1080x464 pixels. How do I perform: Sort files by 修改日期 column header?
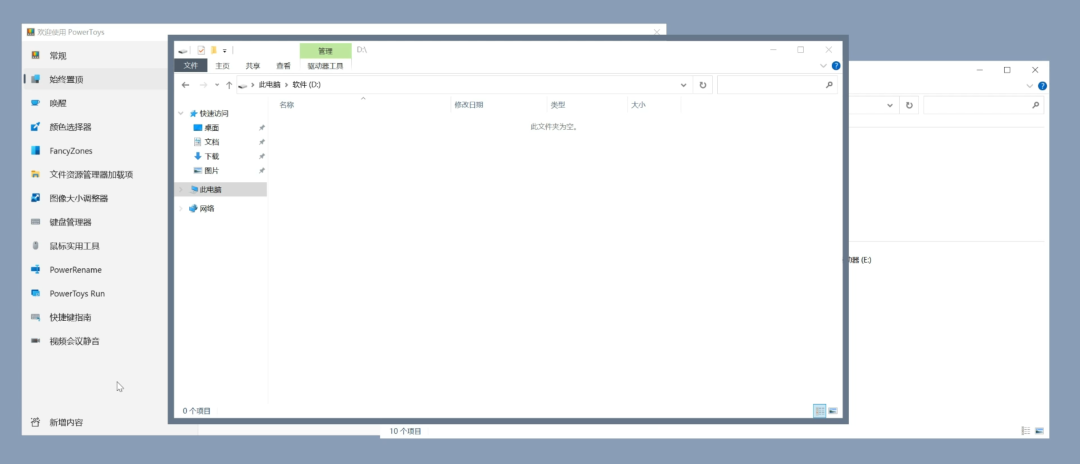click(468, 104)
